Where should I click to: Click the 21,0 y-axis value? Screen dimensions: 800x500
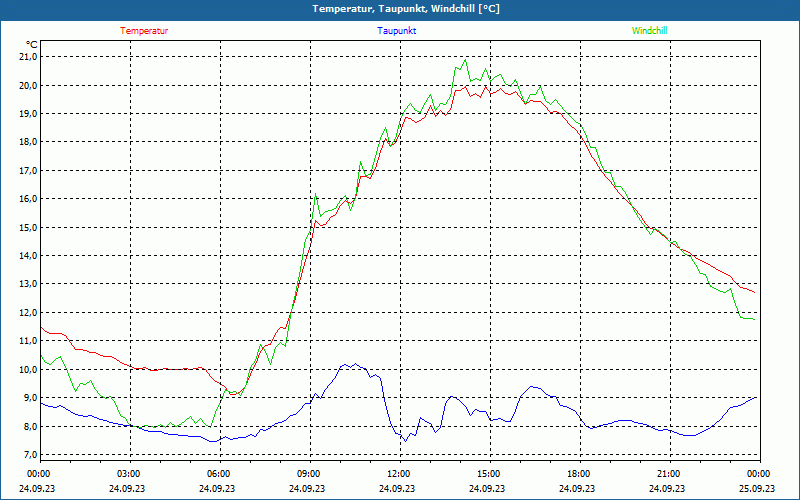[28, 57]
